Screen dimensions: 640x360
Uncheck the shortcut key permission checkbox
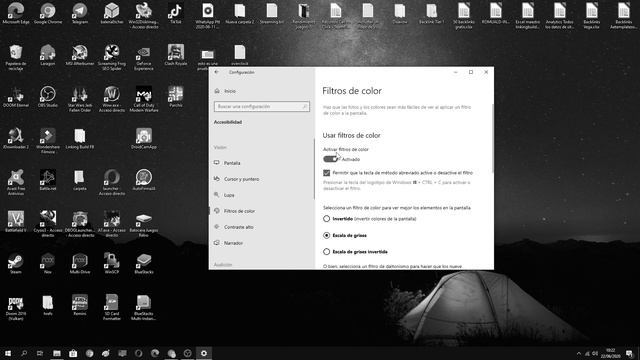pyautogui.click(x=327, y=173)
